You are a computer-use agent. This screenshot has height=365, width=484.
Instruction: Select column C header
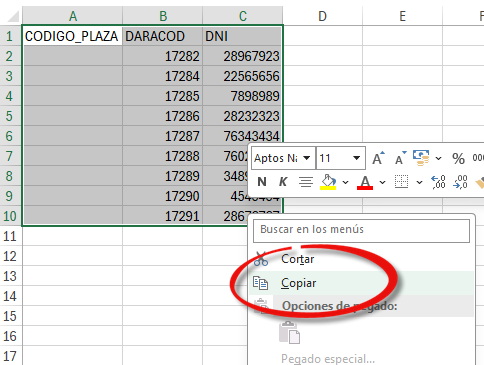click(x=243, y=16)
